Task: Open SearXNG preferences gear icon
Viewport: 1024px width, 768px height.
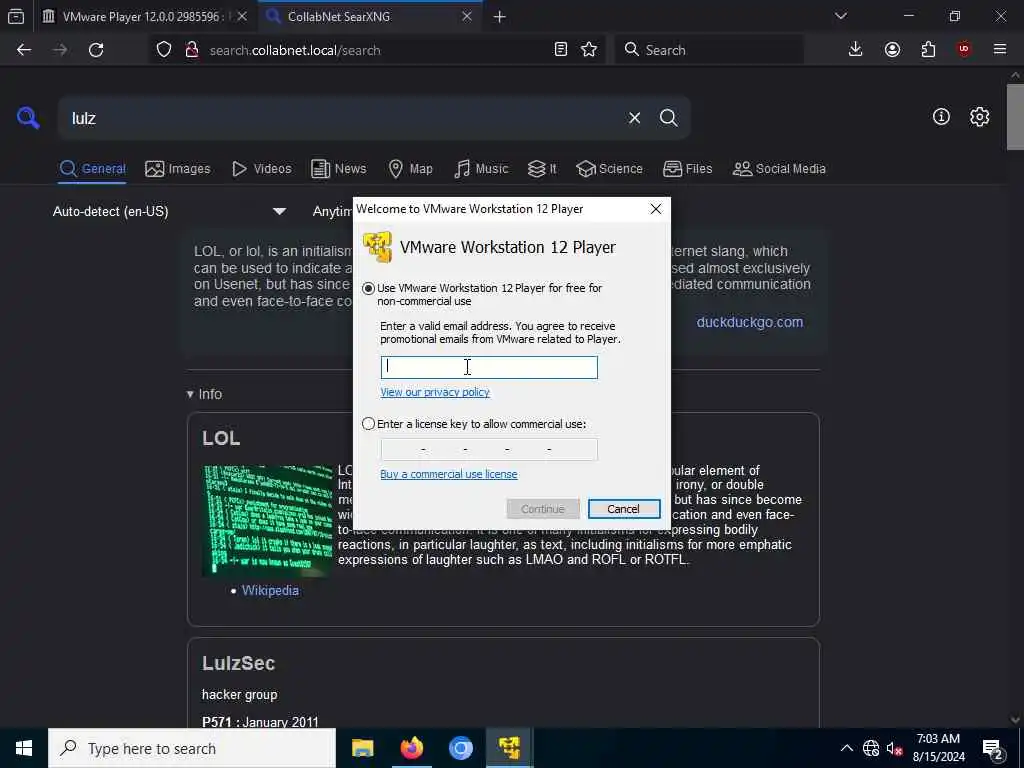Action: pyautogui.click(x=979, y=117)
